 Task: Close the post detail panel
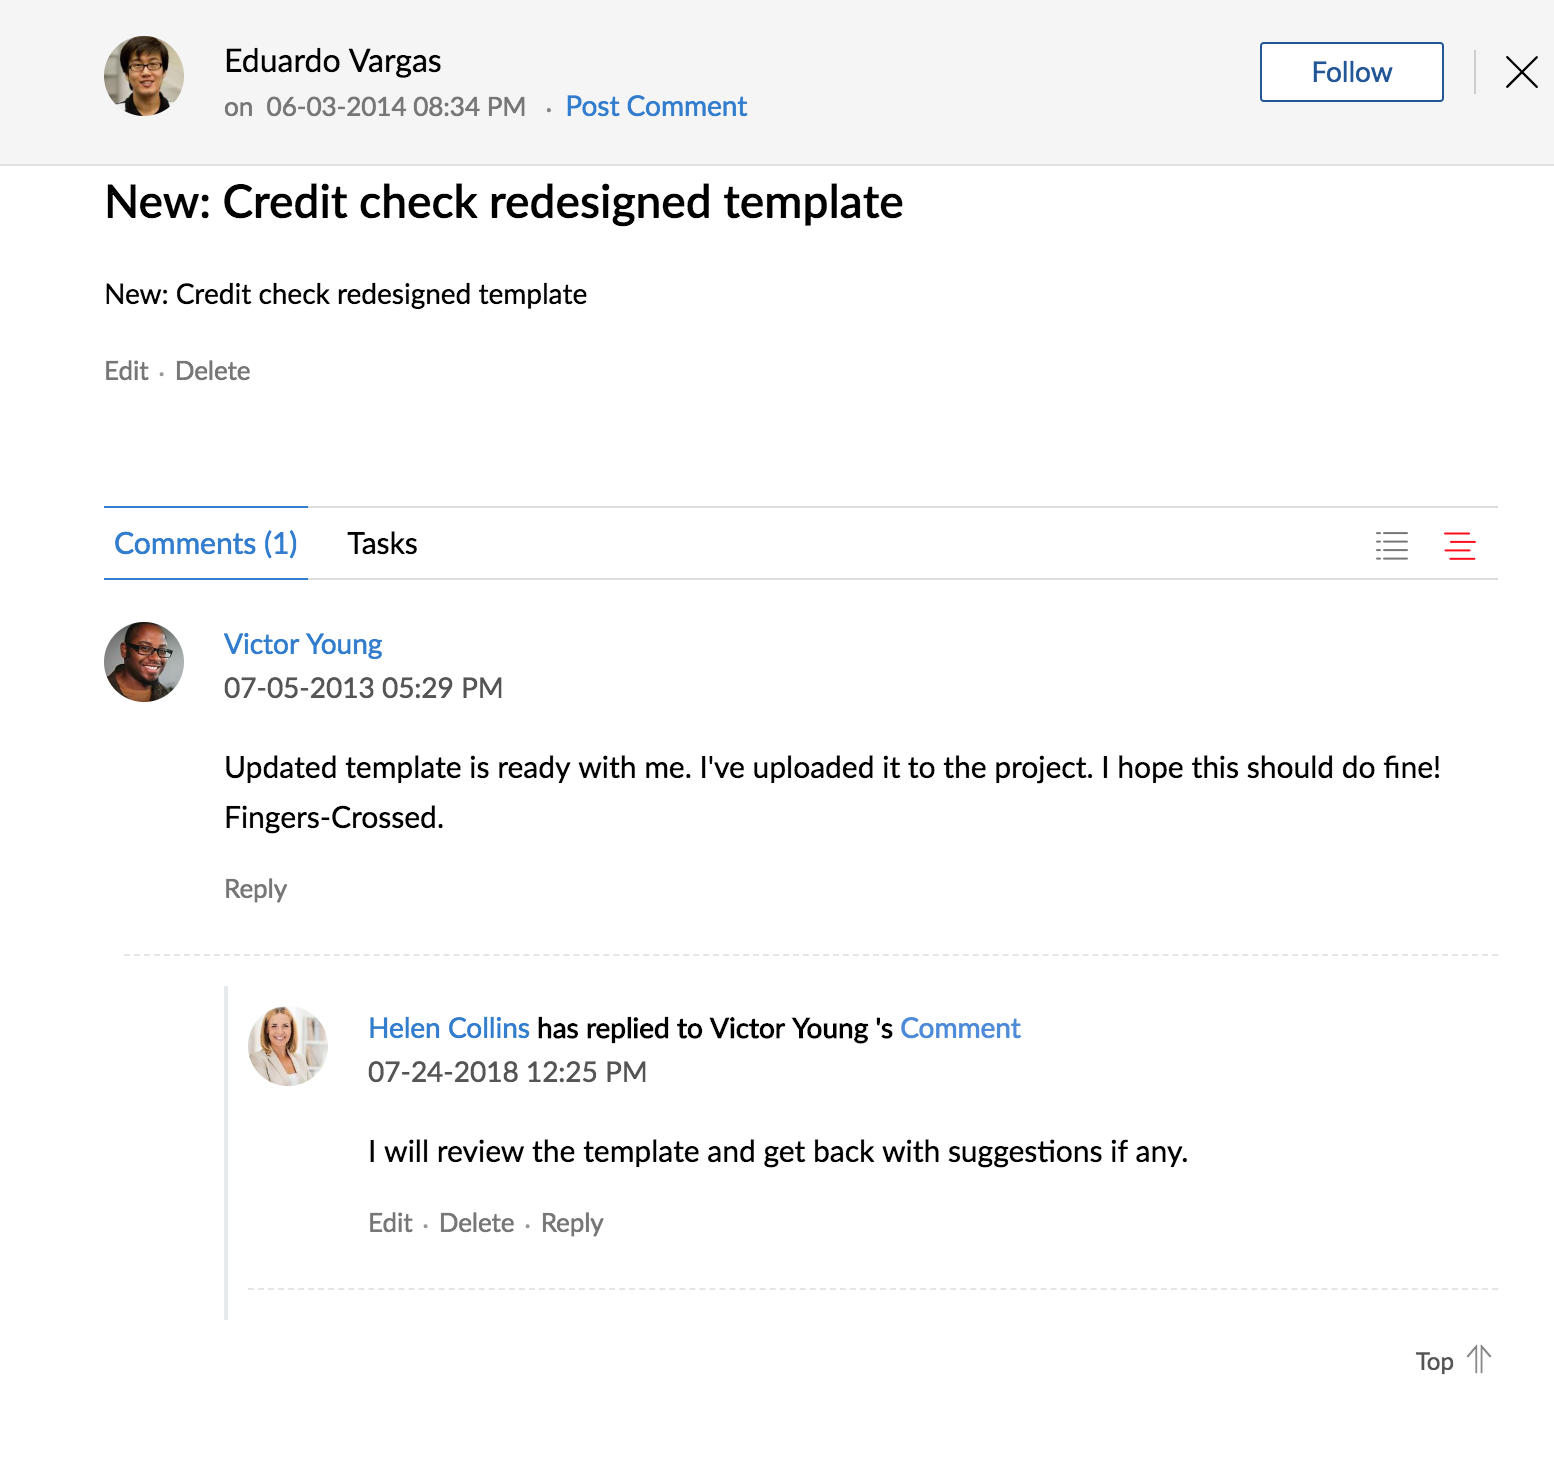click(x=1521, y=72)
